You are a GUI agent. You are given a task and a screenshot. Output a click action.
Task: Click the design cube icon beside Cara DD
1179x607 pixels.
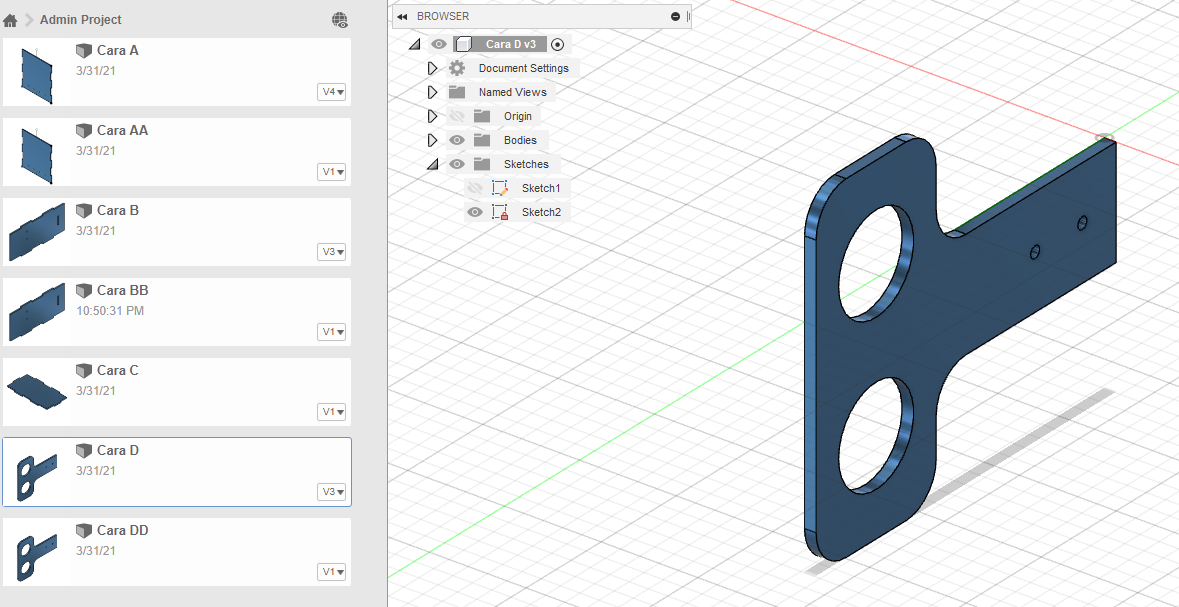point(83,530)
